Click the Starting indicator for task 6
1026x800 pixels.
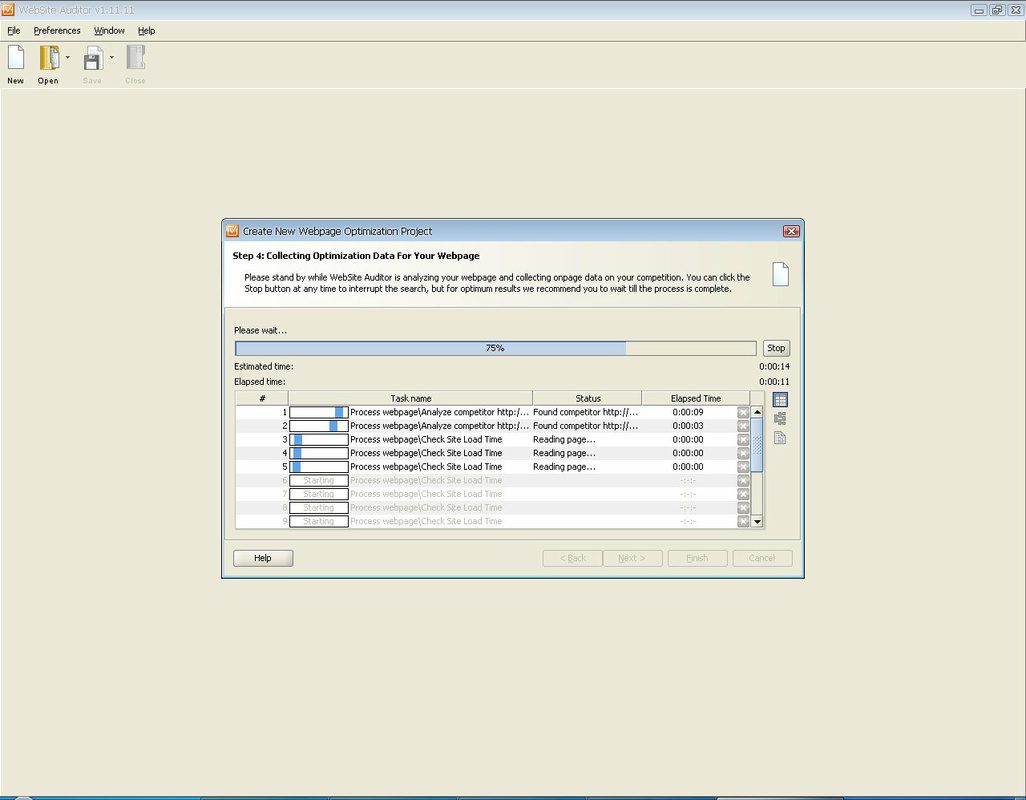pyautogui.click(x=319, y=481)
